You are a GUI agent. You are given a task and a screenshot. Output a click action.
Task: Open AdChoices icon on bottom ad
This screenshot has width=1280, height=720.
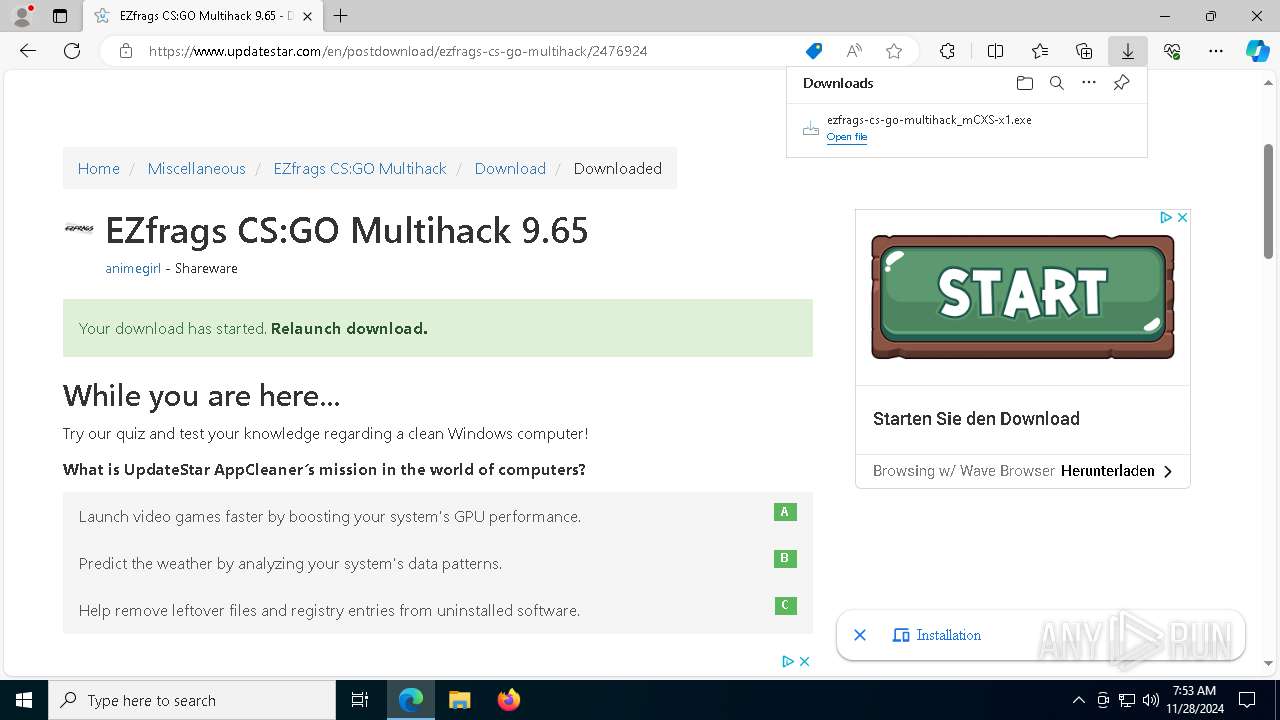[788, 661]
